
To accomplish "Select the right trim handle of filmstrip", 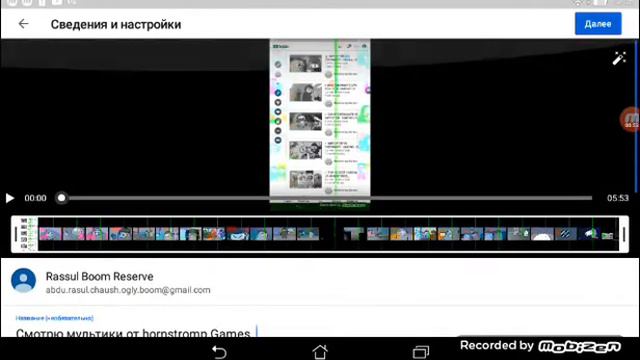I will (x=624, y=234).
